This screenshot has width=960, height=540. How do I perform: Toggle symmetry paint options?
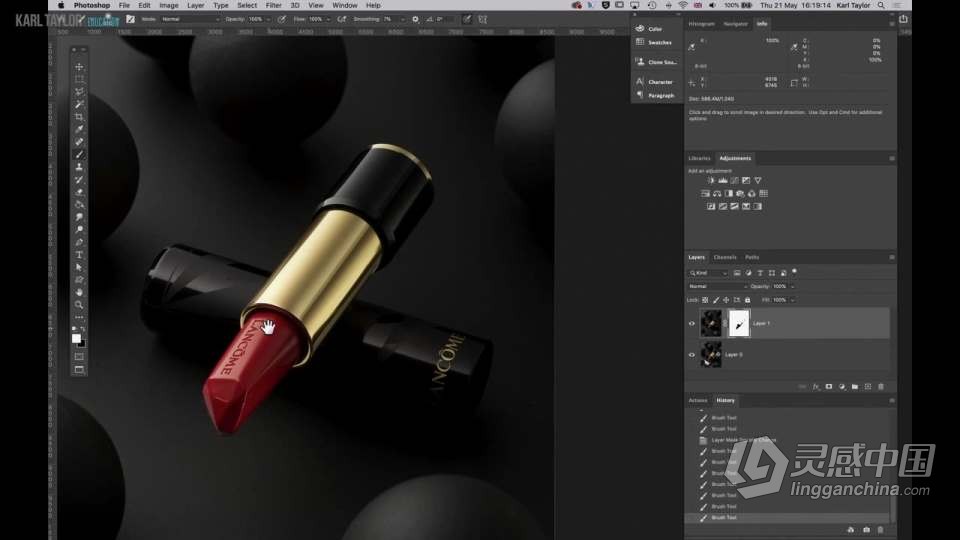click(482, 19)
